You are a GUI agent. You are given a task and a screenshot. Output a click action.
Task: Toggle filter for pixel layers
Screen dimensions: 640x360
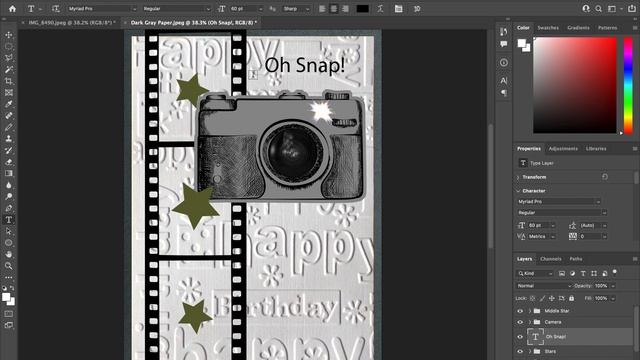tap(562, 273)
